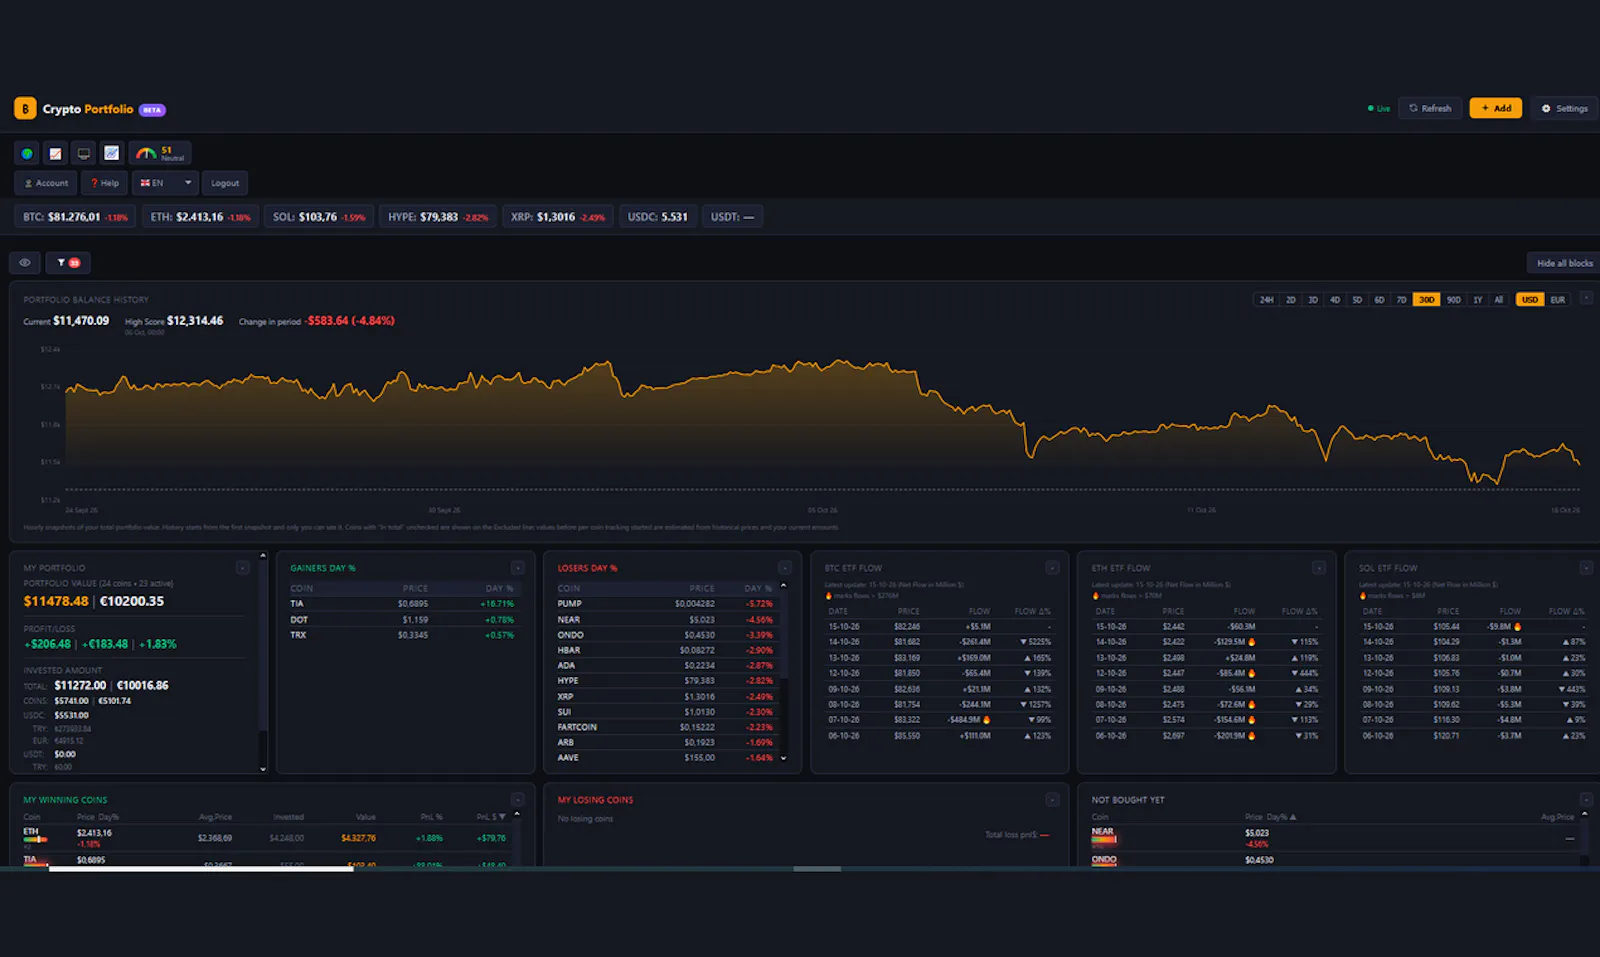Click the HYPE price ticker chip
The width and height of the screenshot is (1600, 957).
point(438,217)
